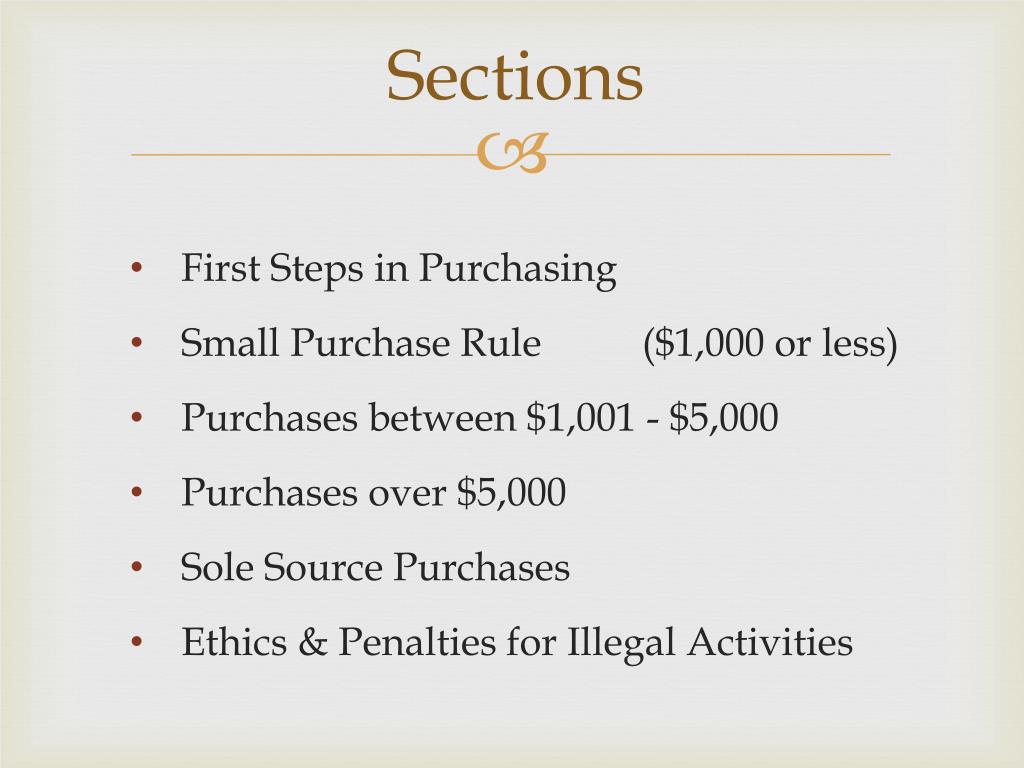Click the bullet beside Purchases between $1,001 - $5,000
Screen dimensions: 1024x768
click(x=136, y=417)
